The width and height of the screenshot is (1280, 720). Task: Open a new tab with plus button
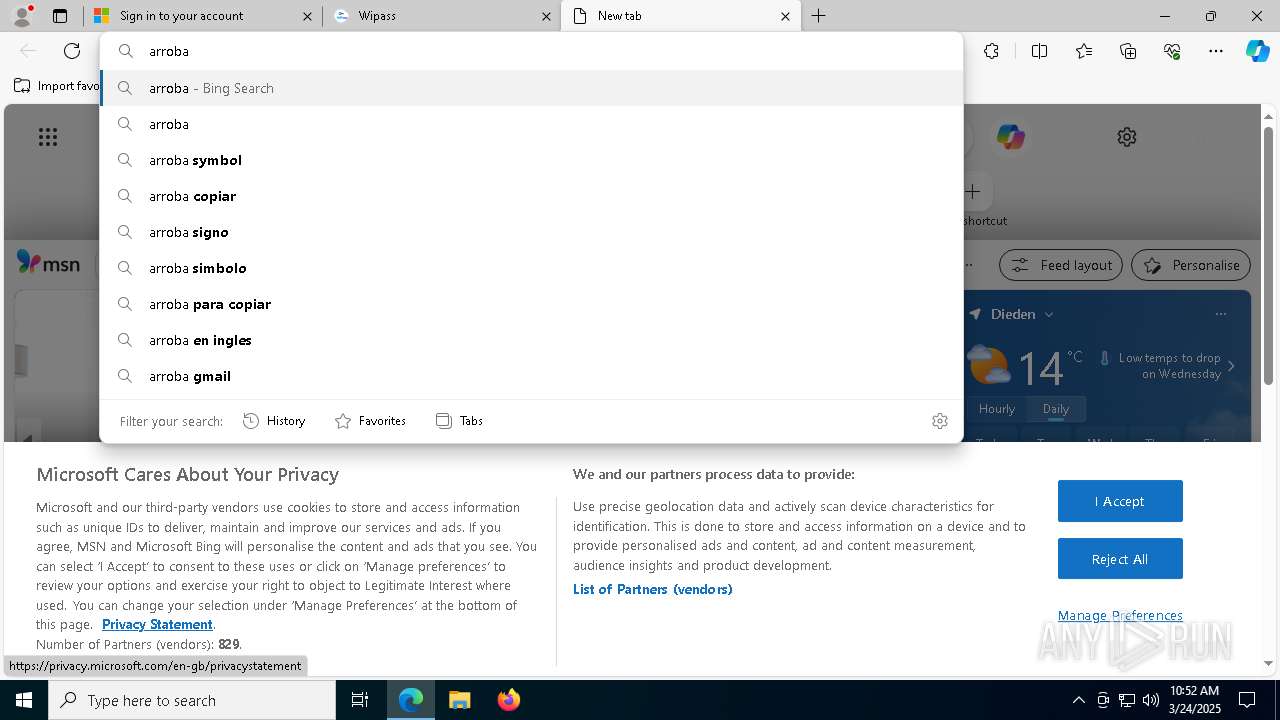(x=818, y=16)
